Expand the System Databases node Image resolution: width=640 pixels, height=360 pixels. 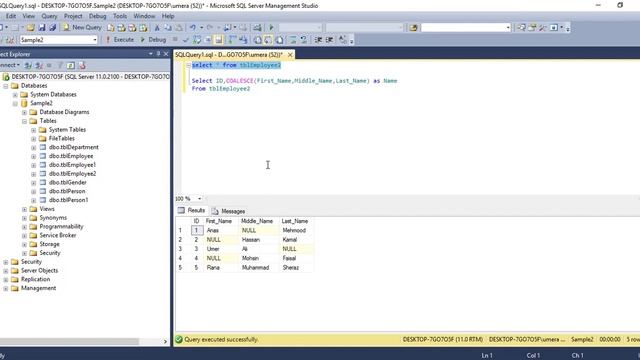[15, 95]
